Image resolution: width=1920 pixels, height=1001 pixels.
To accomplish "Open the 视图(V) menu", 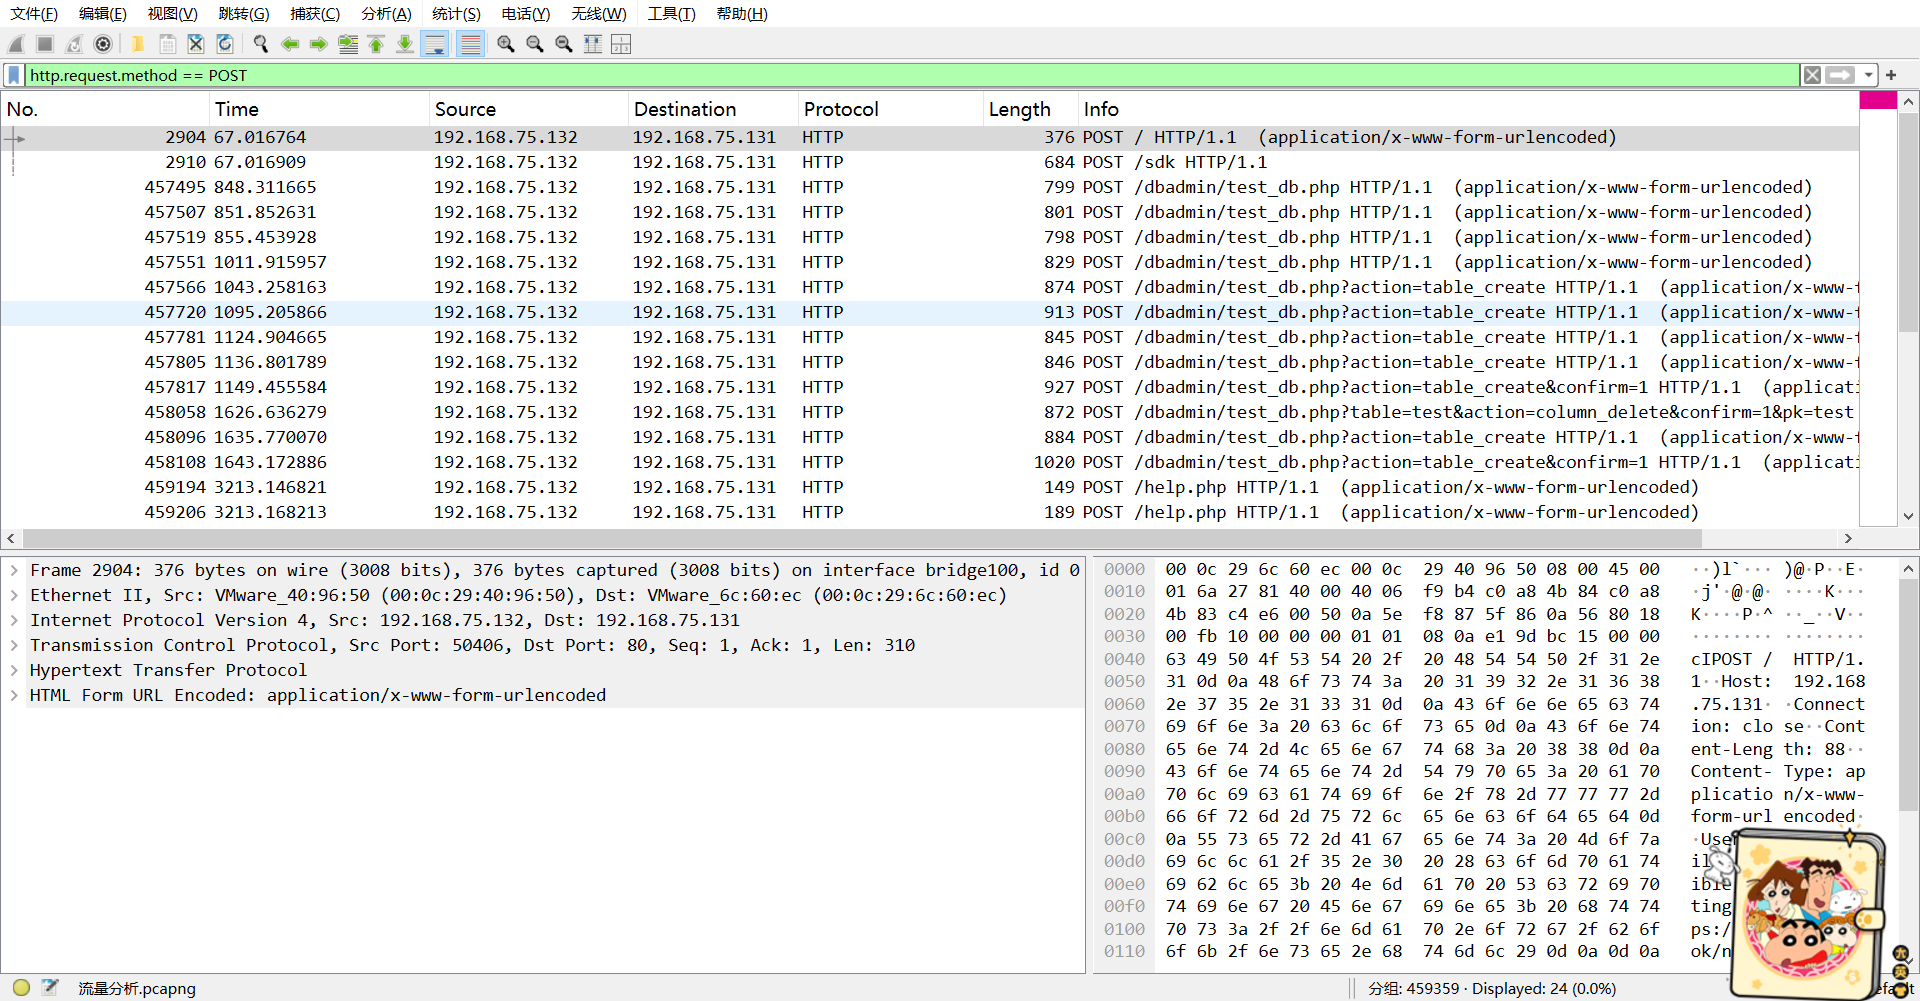I will pos(172,14).
